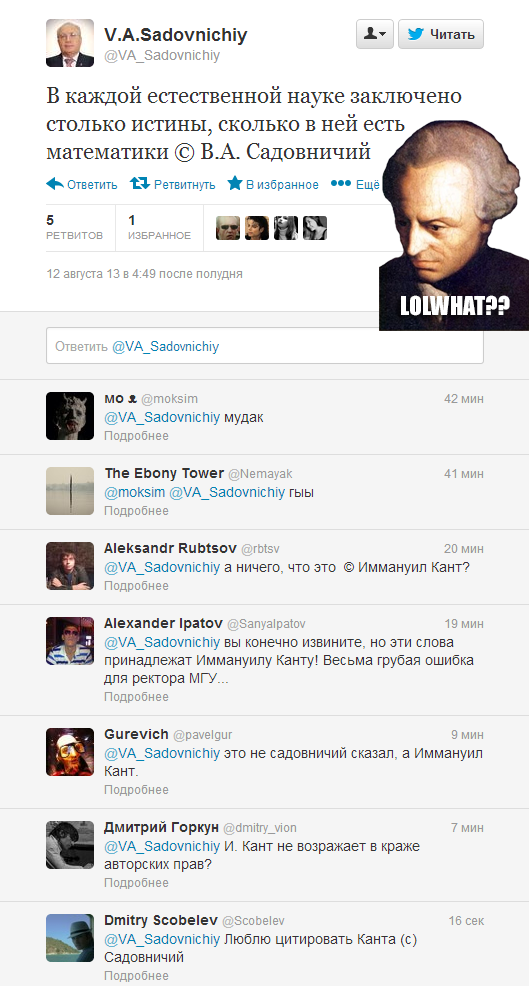The height and width of the screenshot is (986, 529).
Task: Open first retweeter avatar in the row
Action: (228, 228)
